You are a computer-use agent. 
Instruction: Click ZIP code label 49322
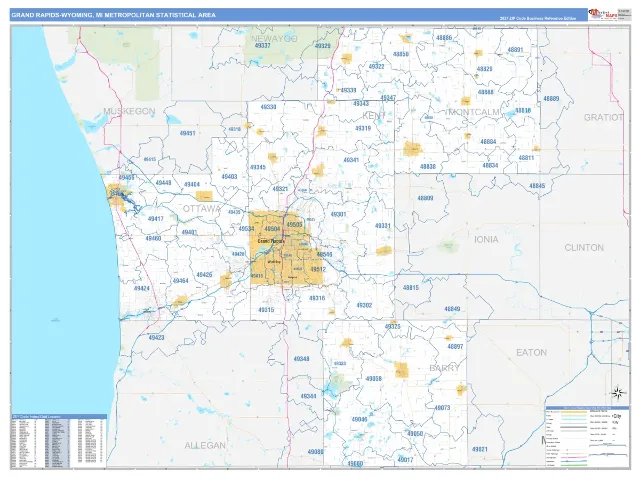[x=376, y=66]
